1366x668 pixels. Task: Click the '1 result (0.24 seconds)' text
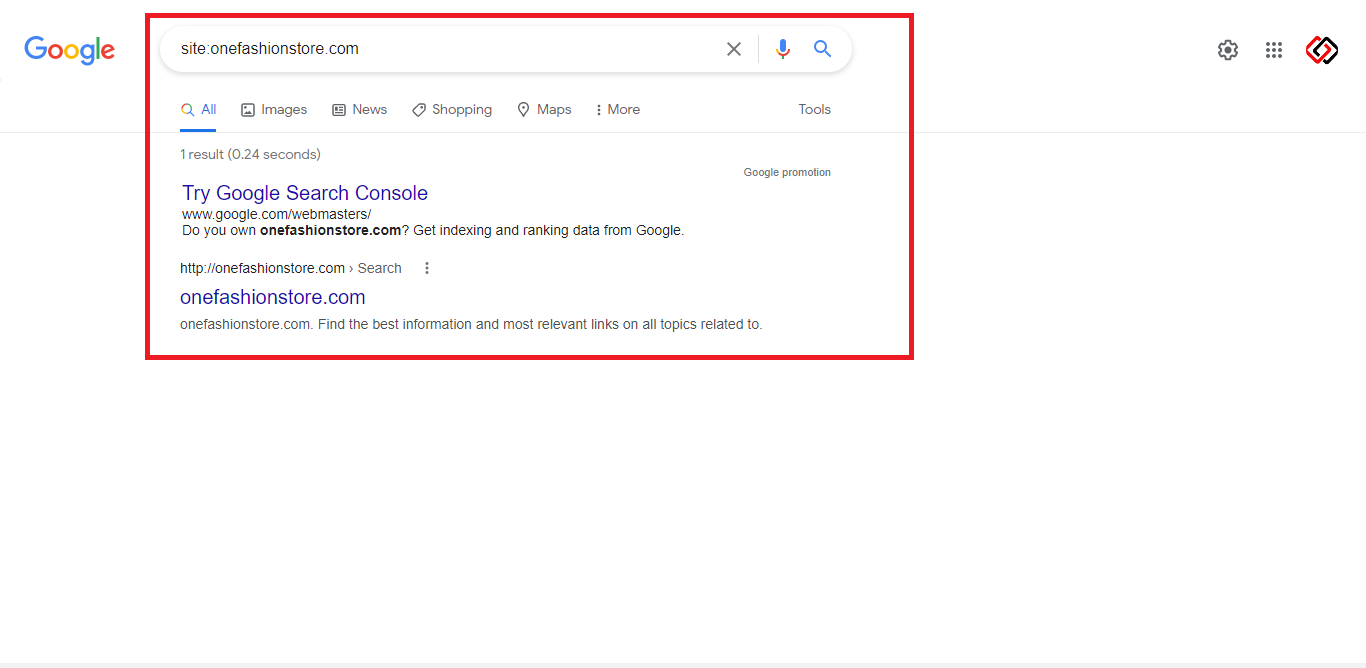(x=250, y=154)
